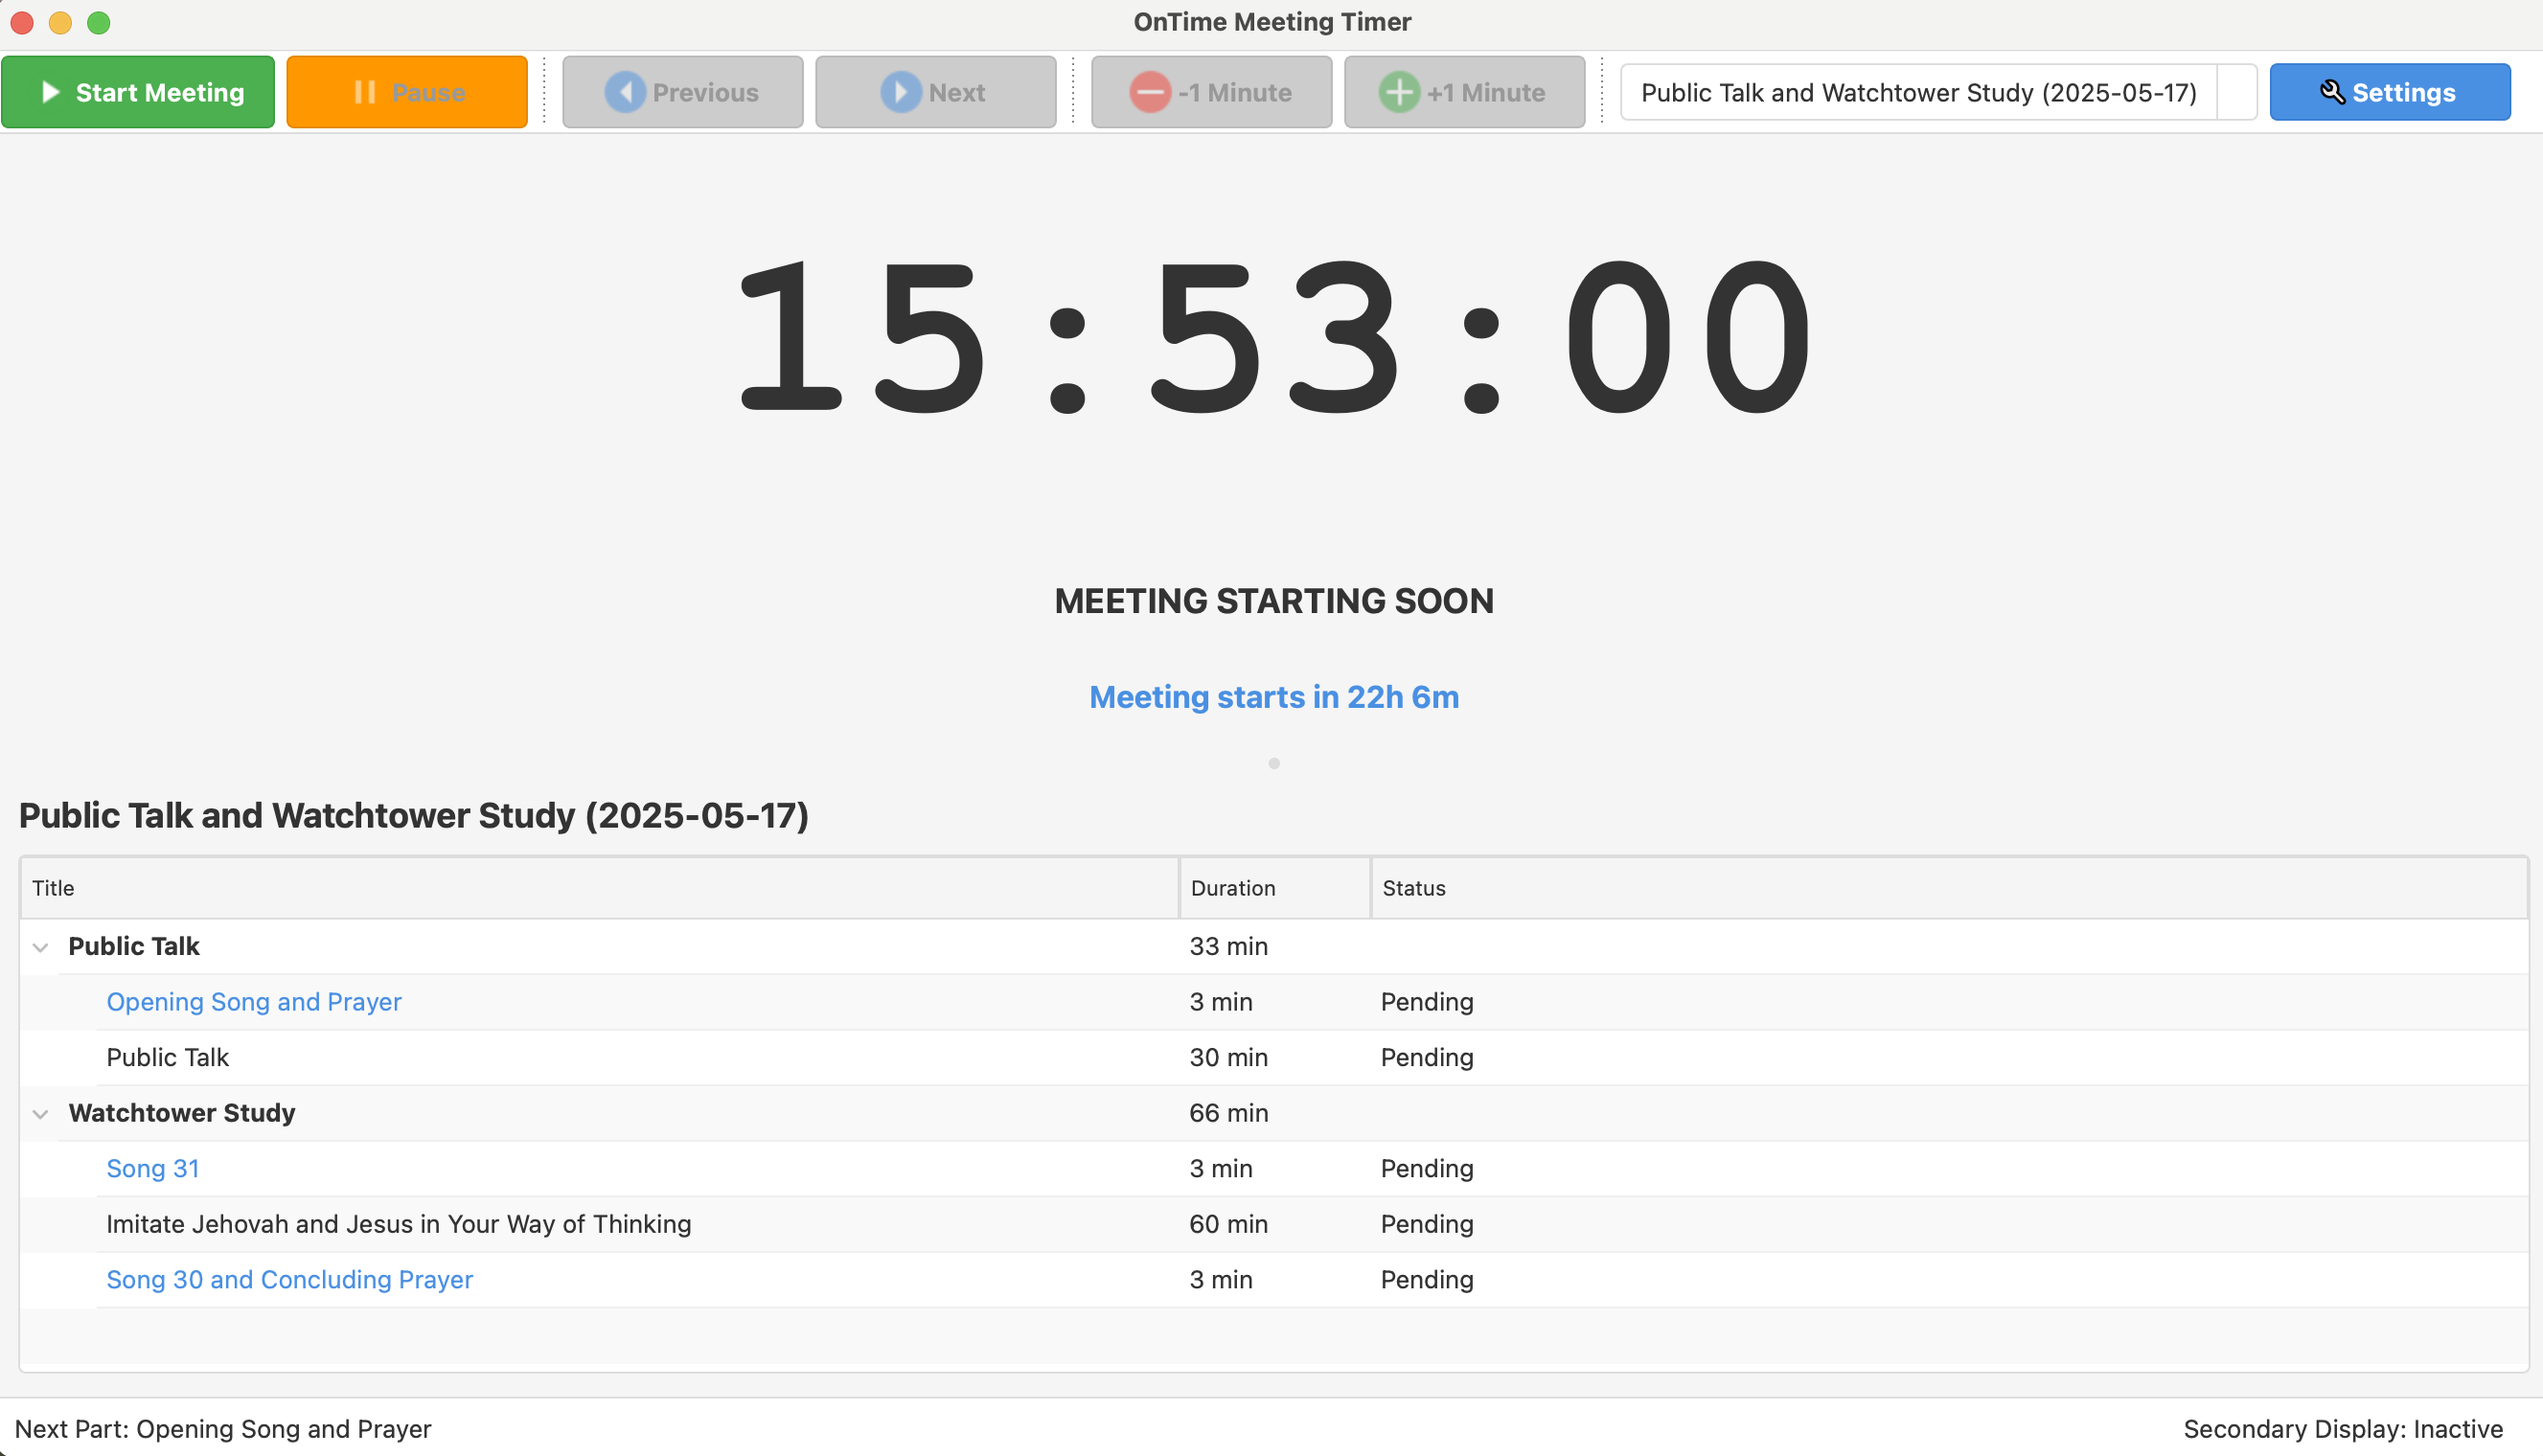Click the Title column header
The image size is (2543, 1456).
tap(600, 888)
